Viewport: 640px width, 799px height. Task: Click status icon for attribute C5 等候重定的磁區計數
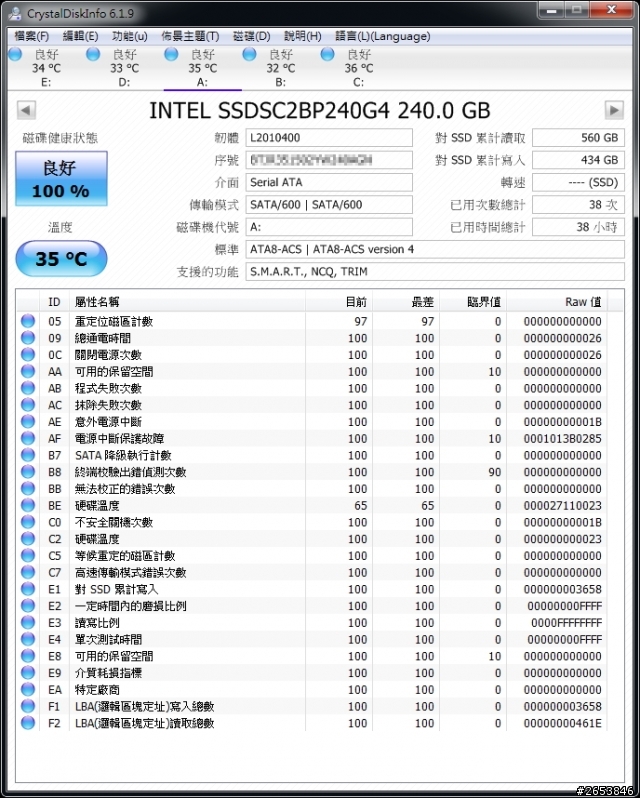28,555
